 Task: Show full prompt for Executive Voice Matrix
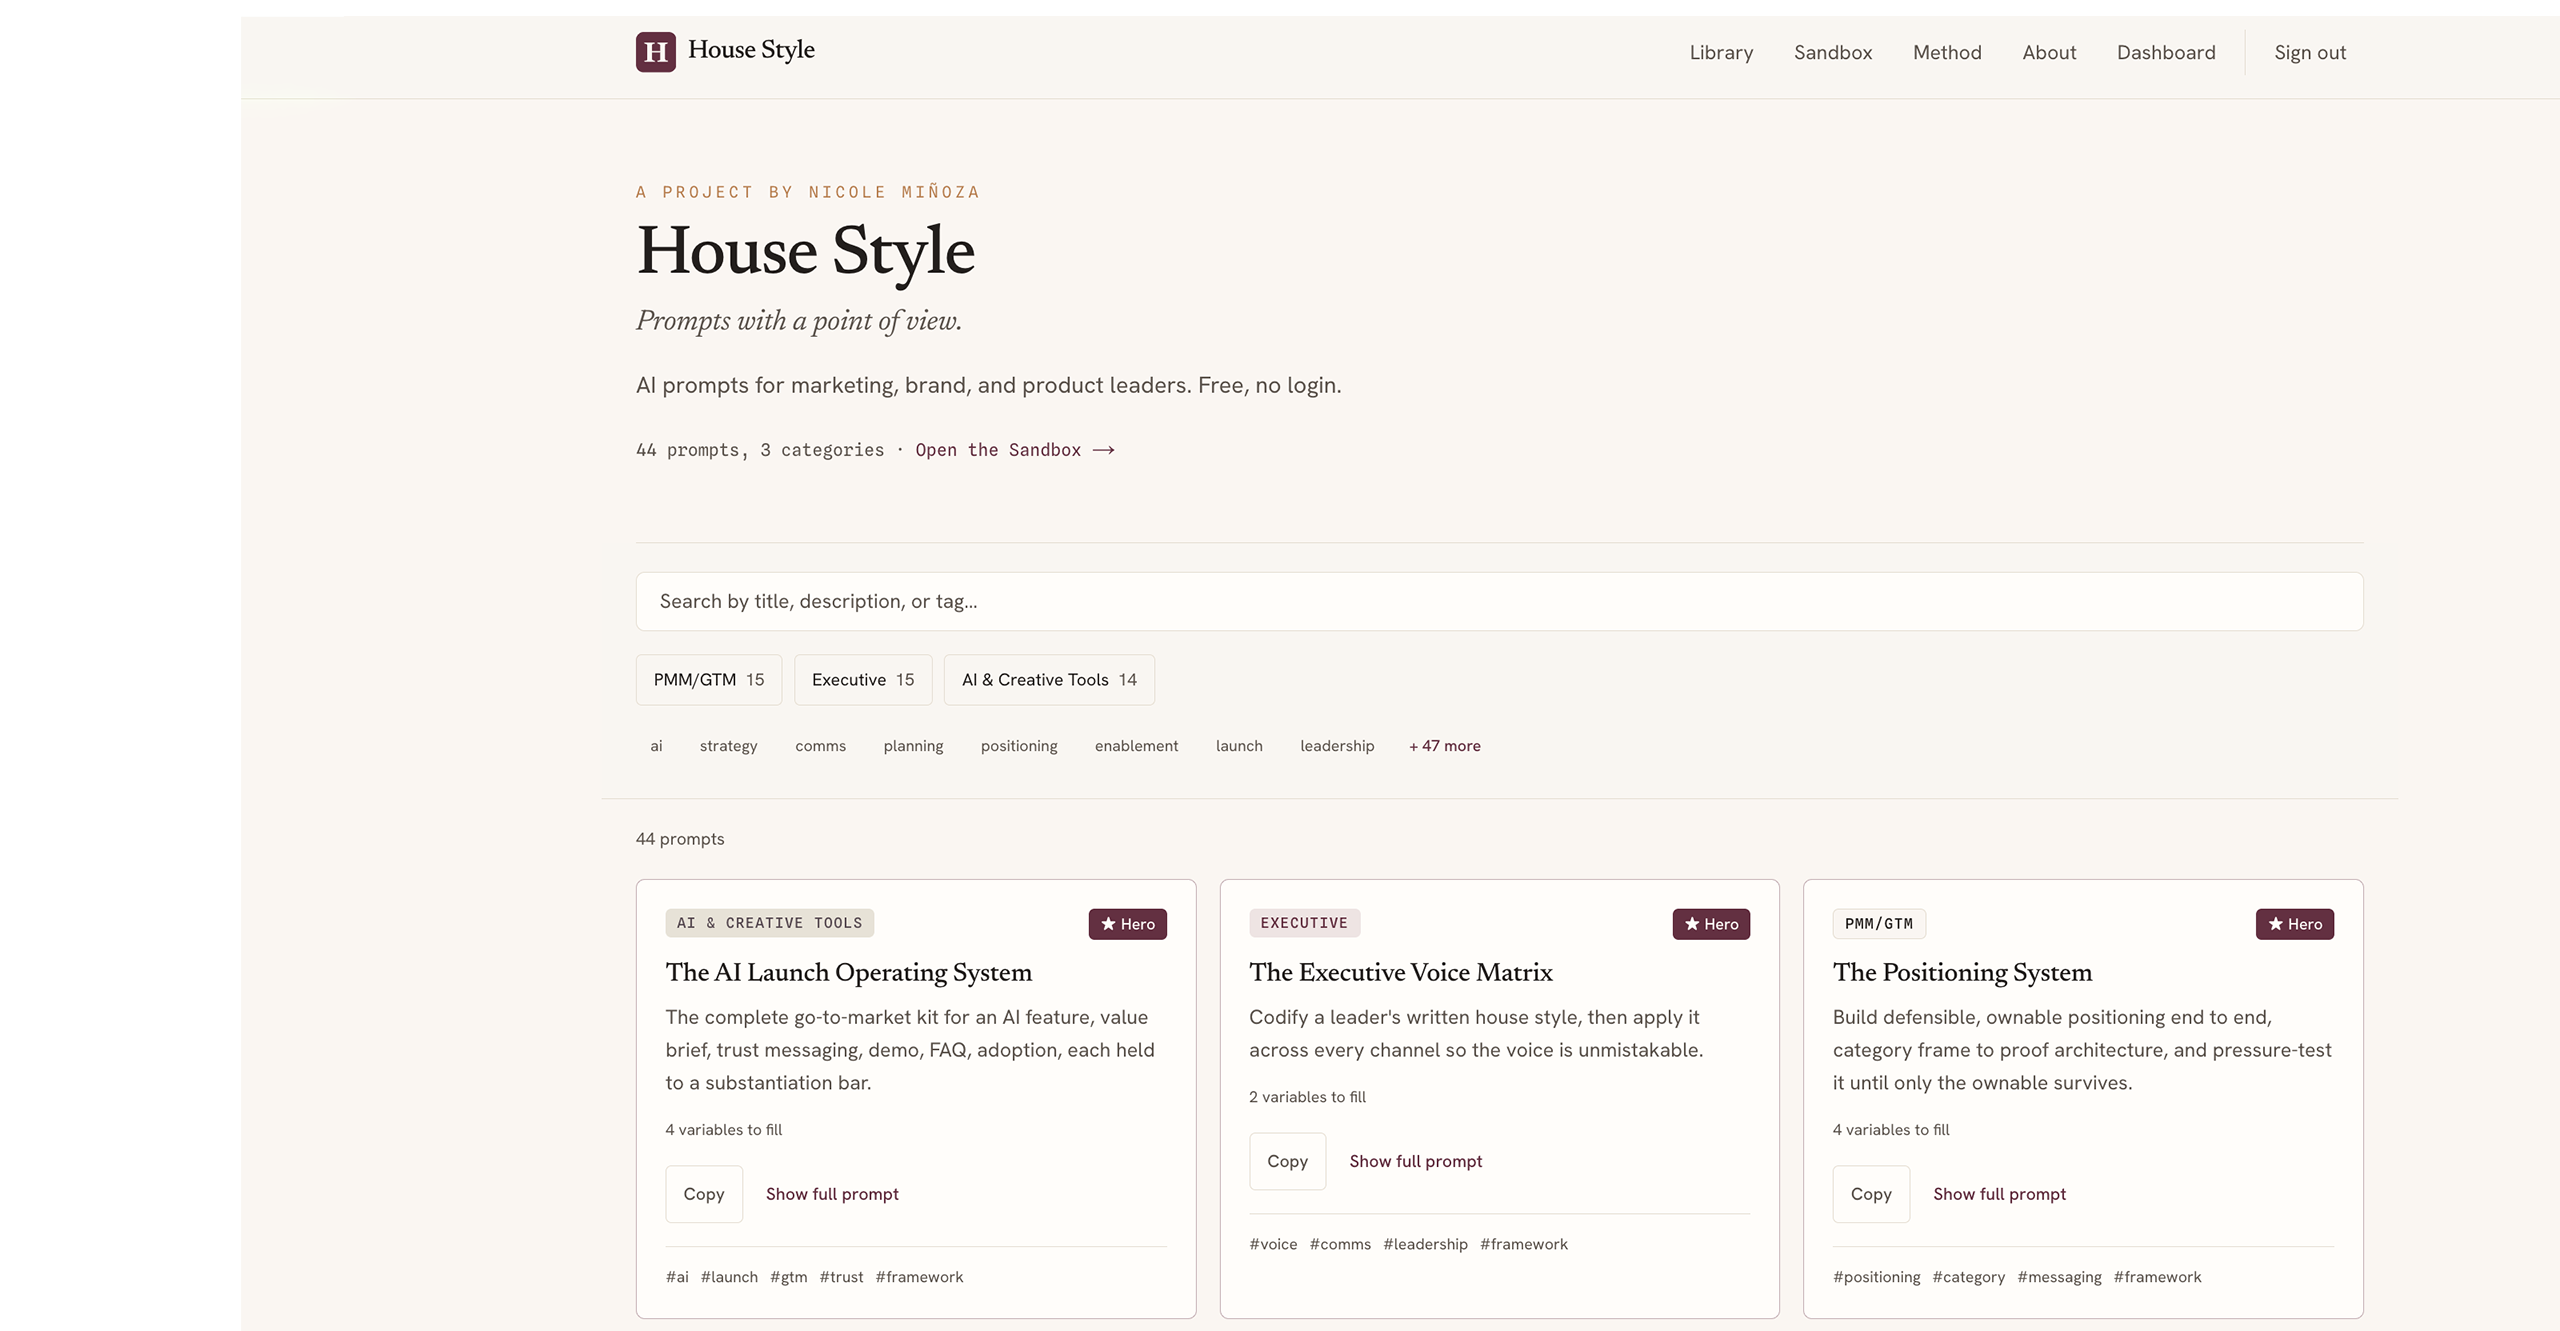(1415, 1161)
